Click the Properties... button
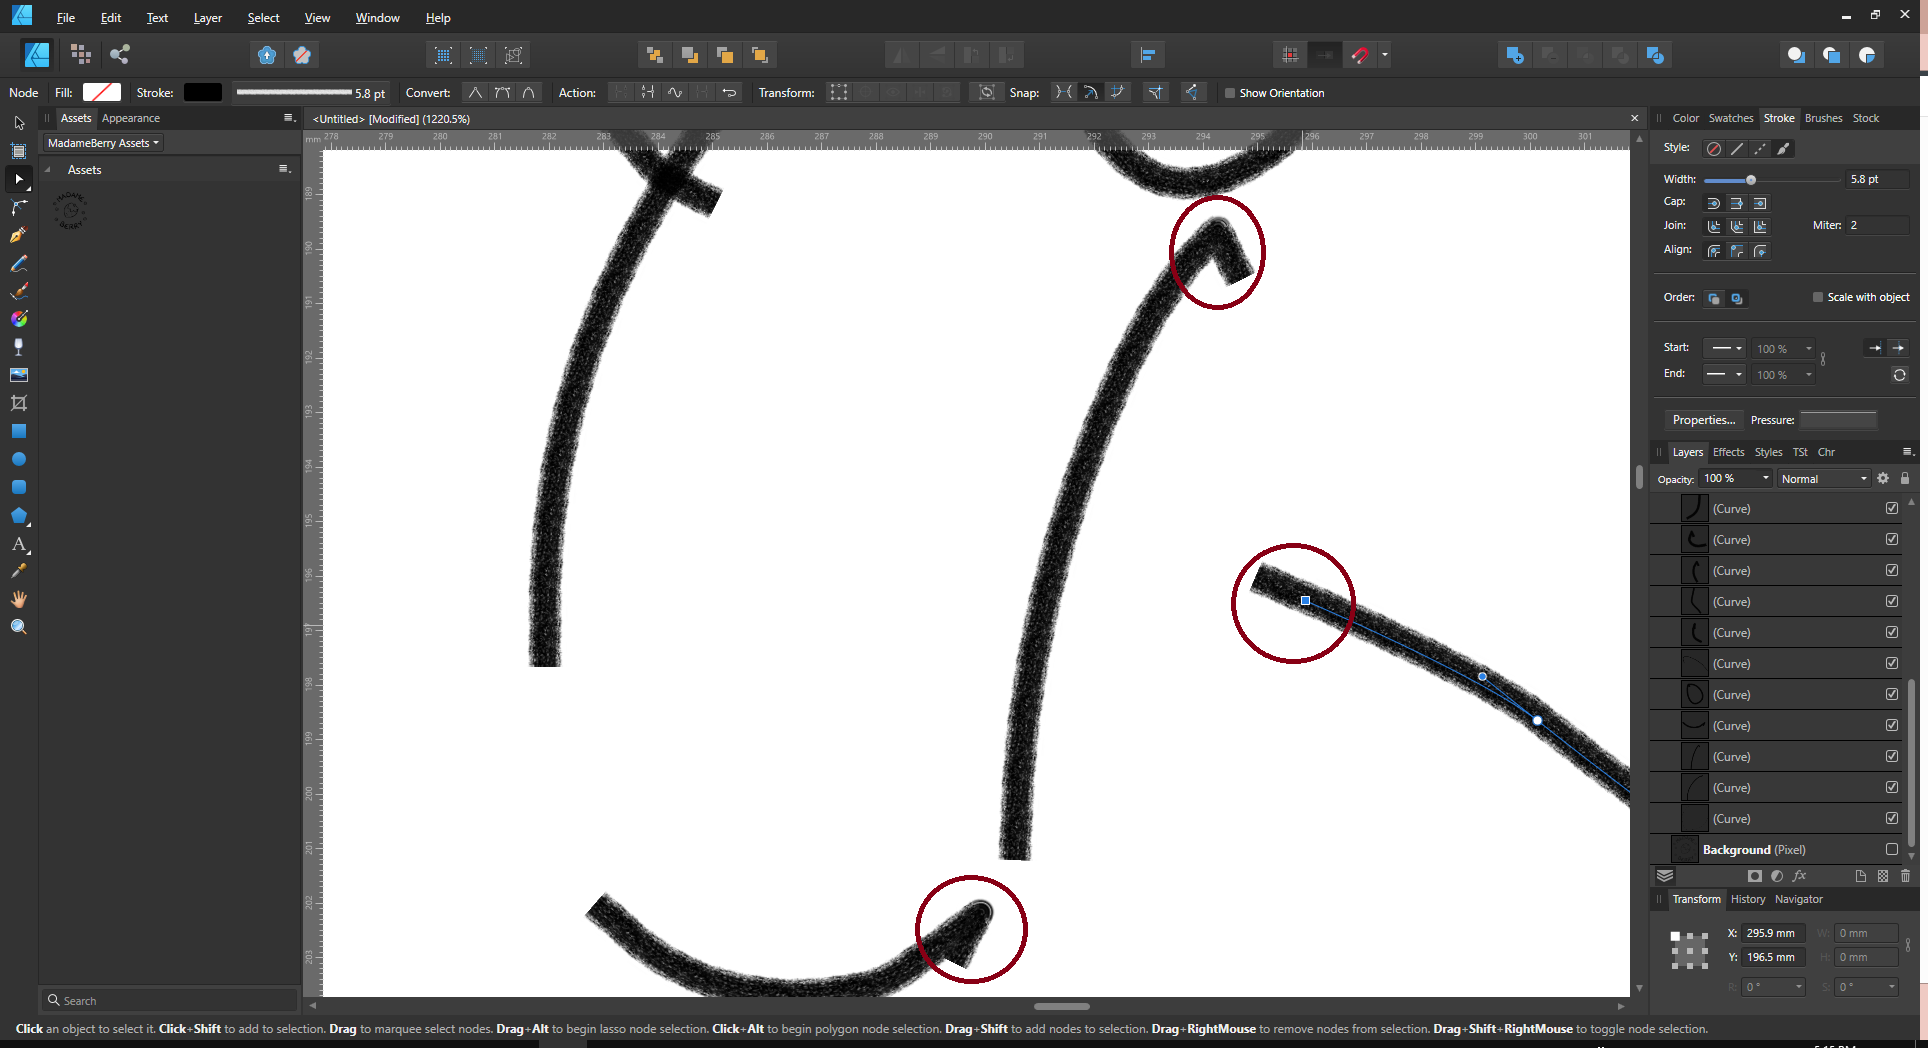1928x1048 pixels. [1703, 420]
